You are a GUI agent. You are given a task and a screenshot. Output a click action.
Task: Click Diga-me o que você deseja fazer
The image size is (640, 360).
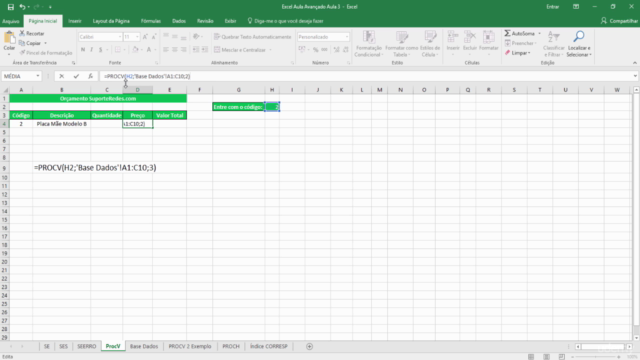[x=285, y=21]
